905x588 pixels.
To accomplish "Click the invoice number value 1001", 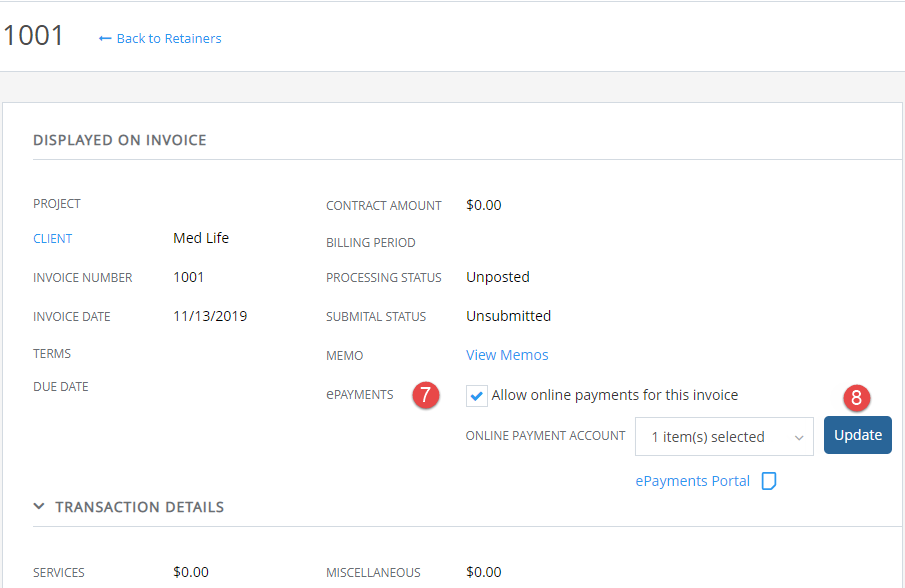I will coord(188,277).
